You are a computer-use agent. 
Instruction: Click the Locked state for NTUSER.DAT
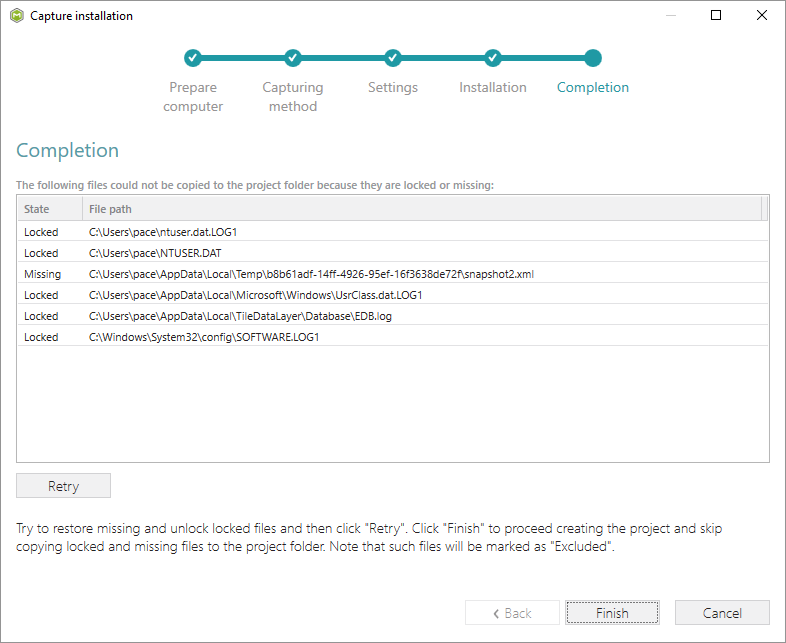tap(41, 253)
